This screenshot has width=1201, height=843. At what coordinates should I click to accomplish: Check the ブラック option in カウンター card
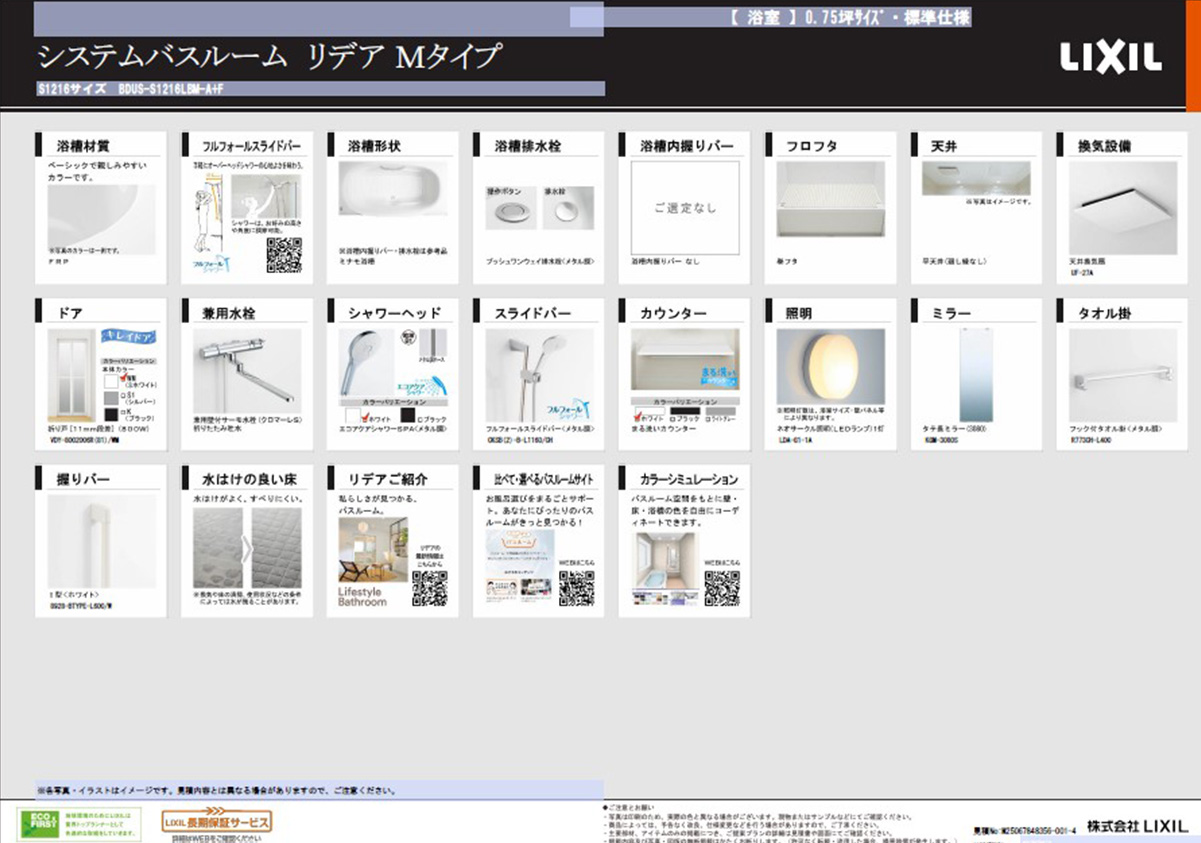coord(675,418)
